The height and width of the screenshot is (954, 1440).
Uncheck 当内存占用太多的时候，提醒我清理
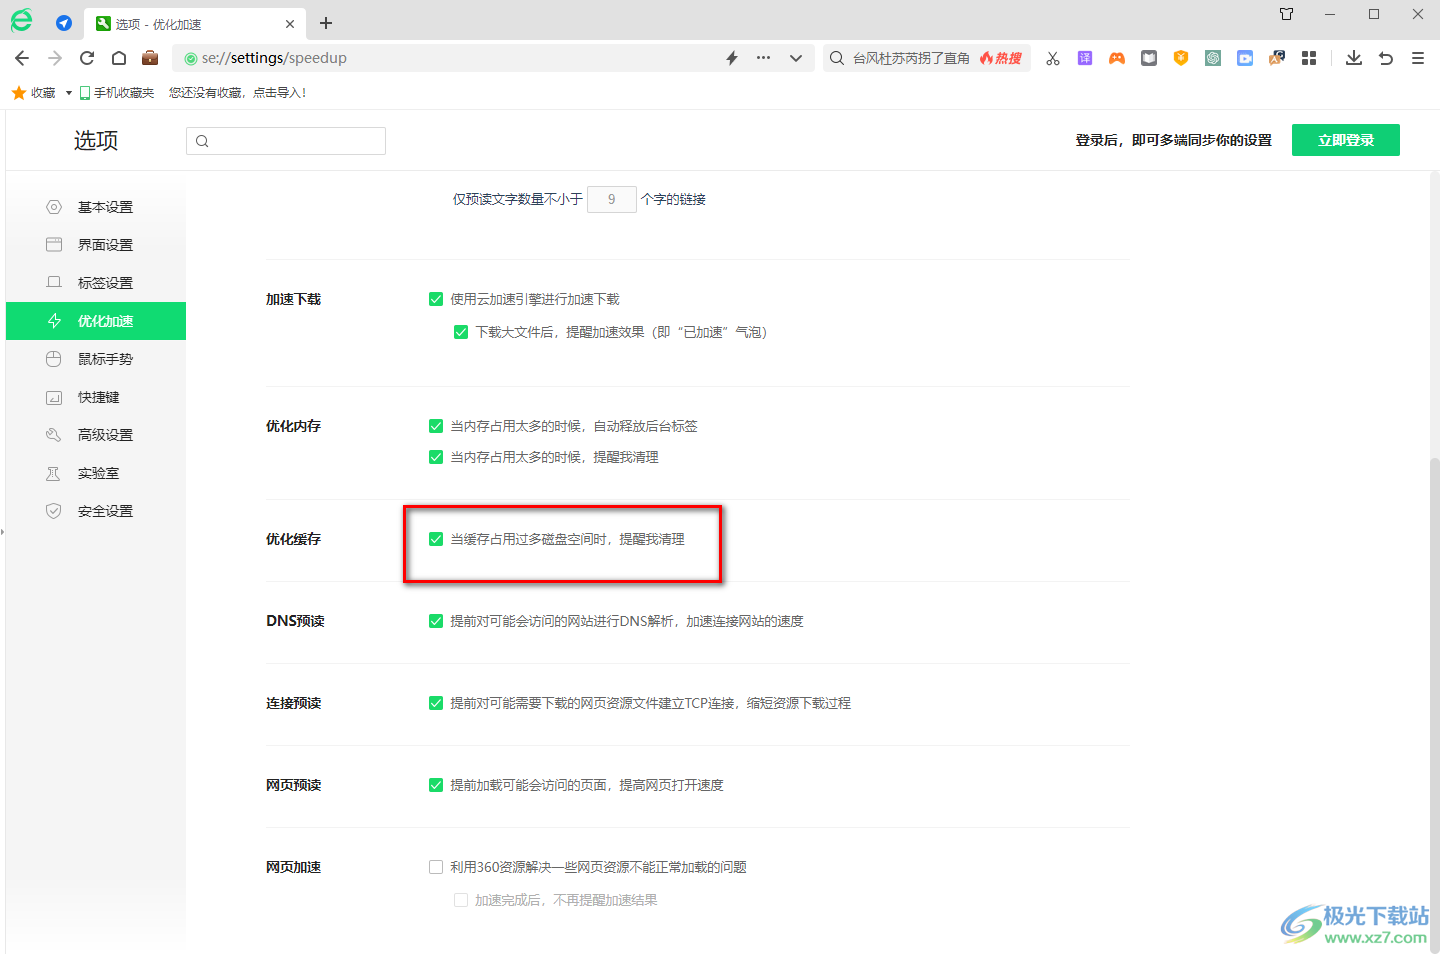click(436, 457)
